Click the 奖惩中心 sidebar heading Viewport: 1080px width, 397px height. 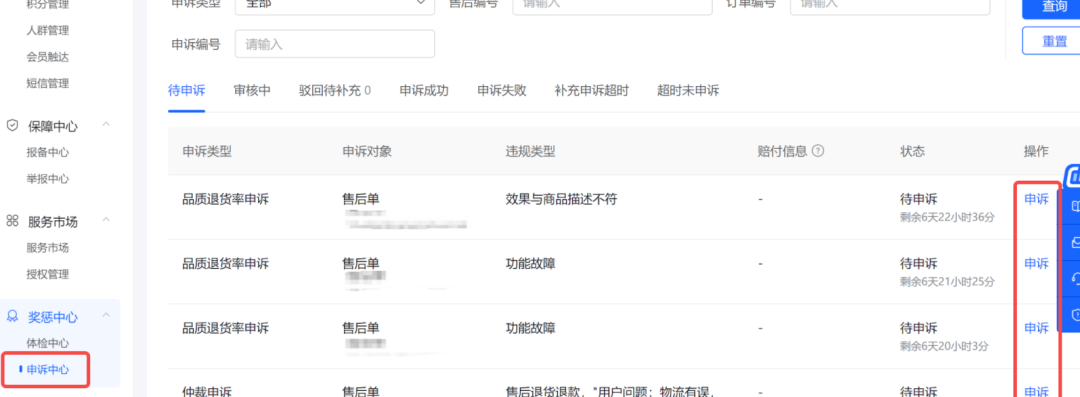[52, 317]
